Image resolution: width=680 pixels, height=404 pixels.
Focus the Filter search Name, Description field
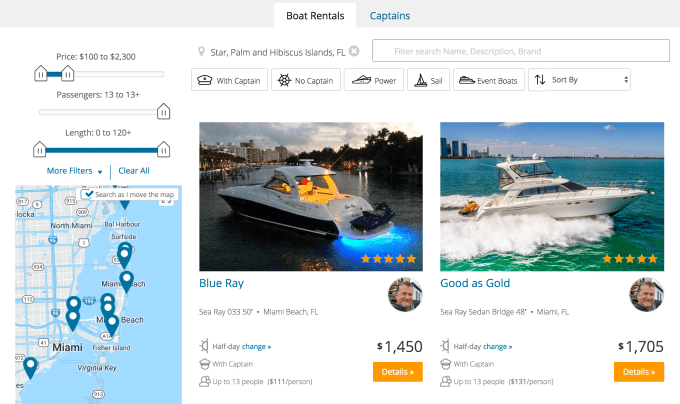[x=521, y=51]
